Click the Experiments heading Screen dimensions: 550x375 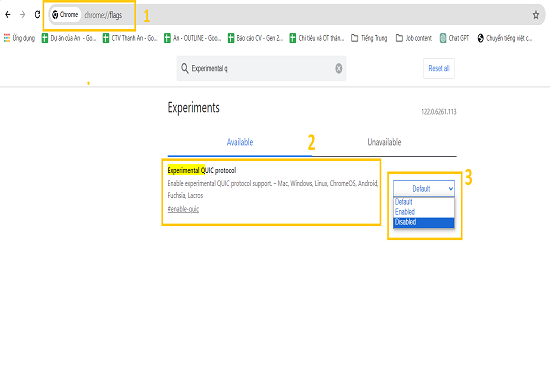194,108
